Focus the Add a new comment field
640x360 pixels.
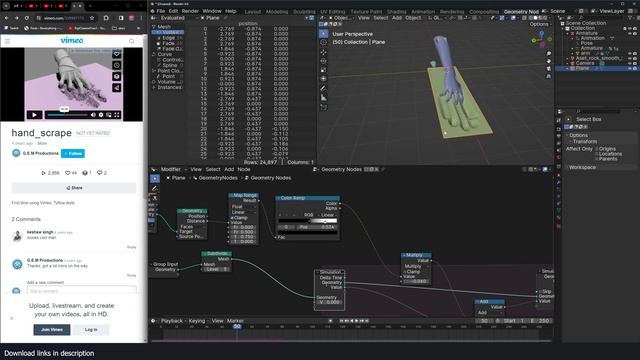pyautogui.click(x=82, y=291)
